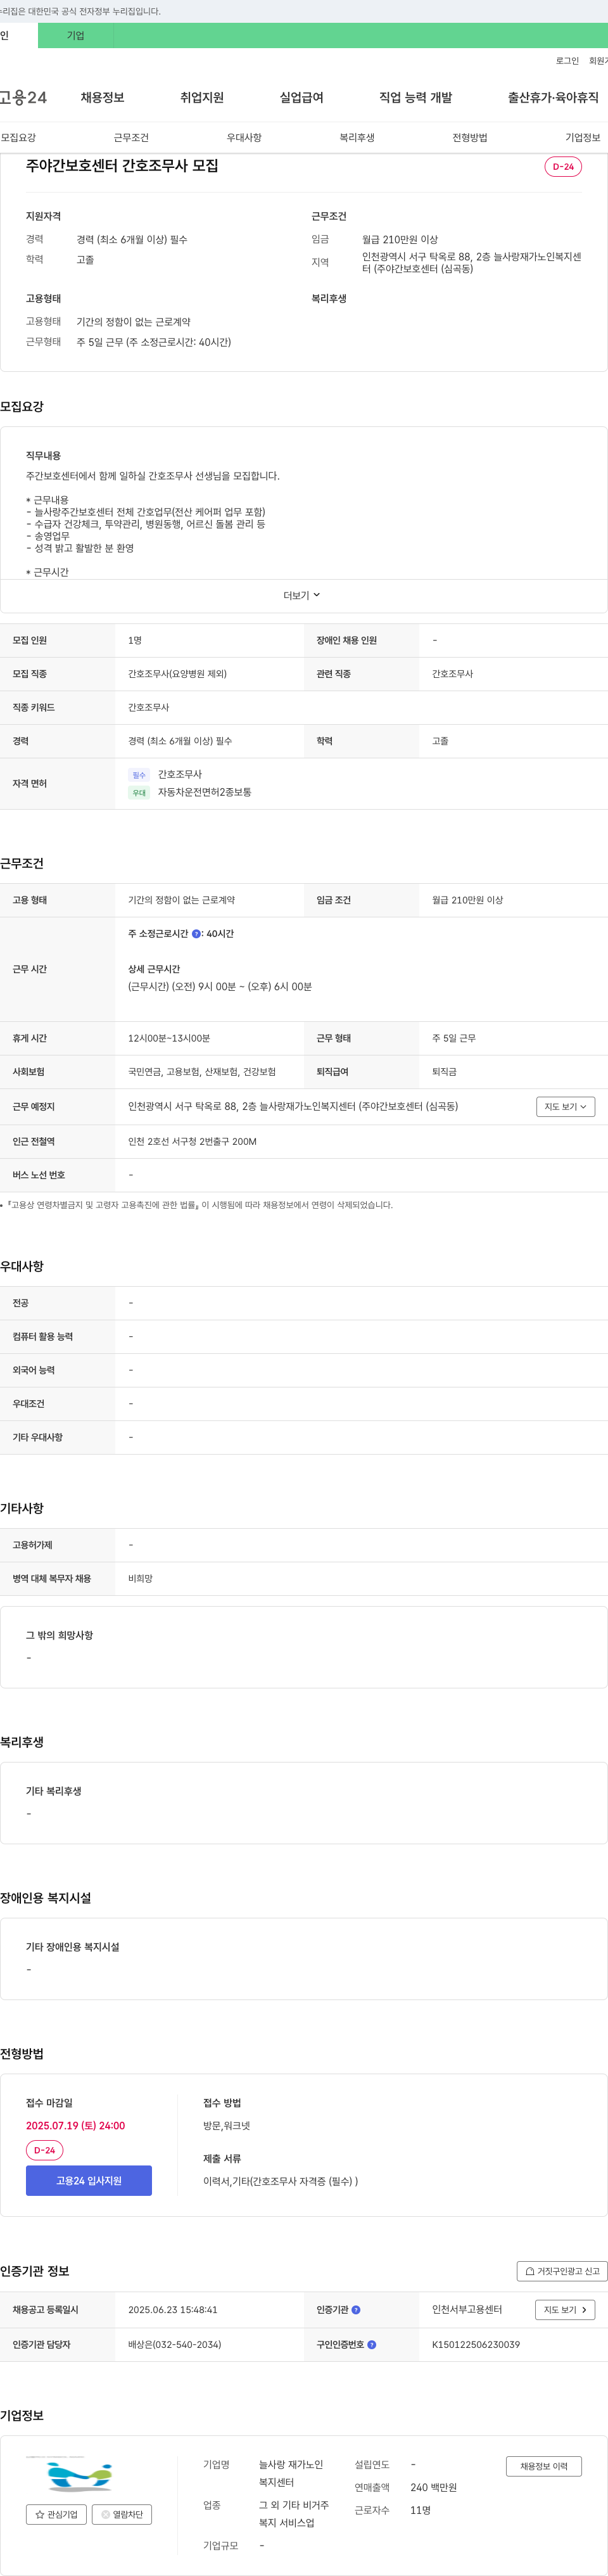Open 취업지원 main menu
Viewport: 608px width, 2576px height.
click(202, 97)
